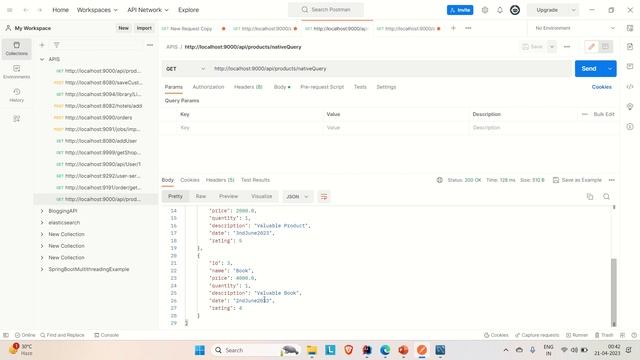Click the New button in My Workspace
640x360 pixels.
(123, 28)
